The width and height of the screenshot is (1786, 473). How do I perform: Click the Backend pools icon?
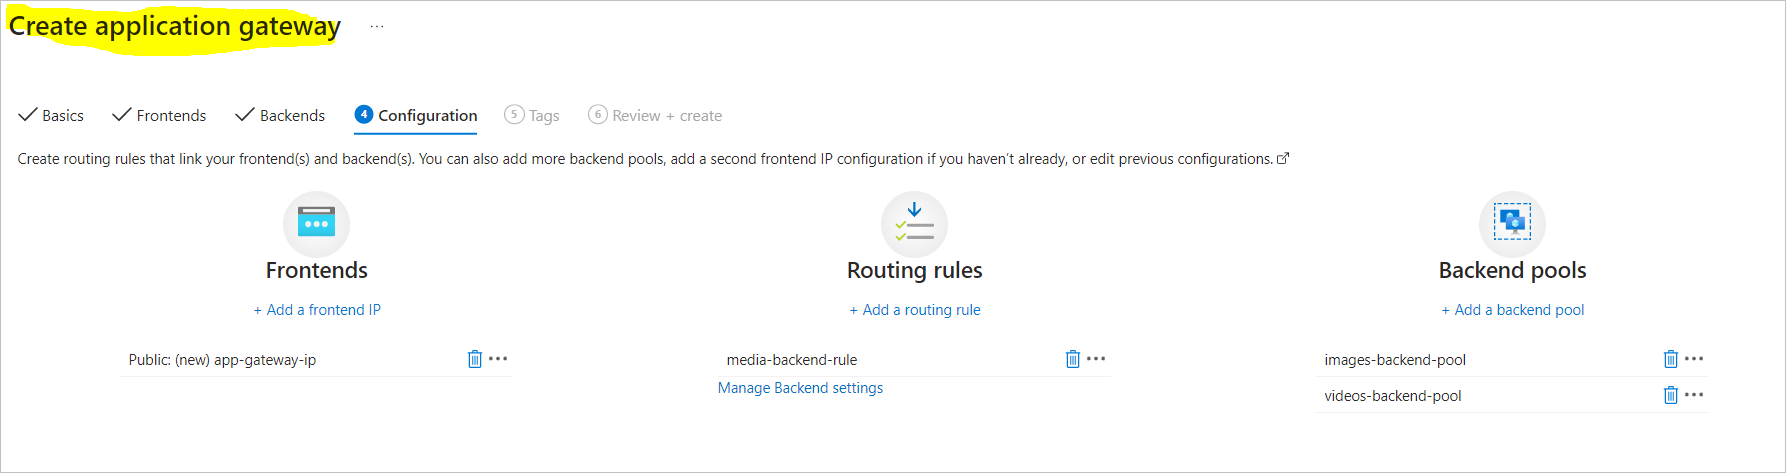click(x=1512, y=224)
